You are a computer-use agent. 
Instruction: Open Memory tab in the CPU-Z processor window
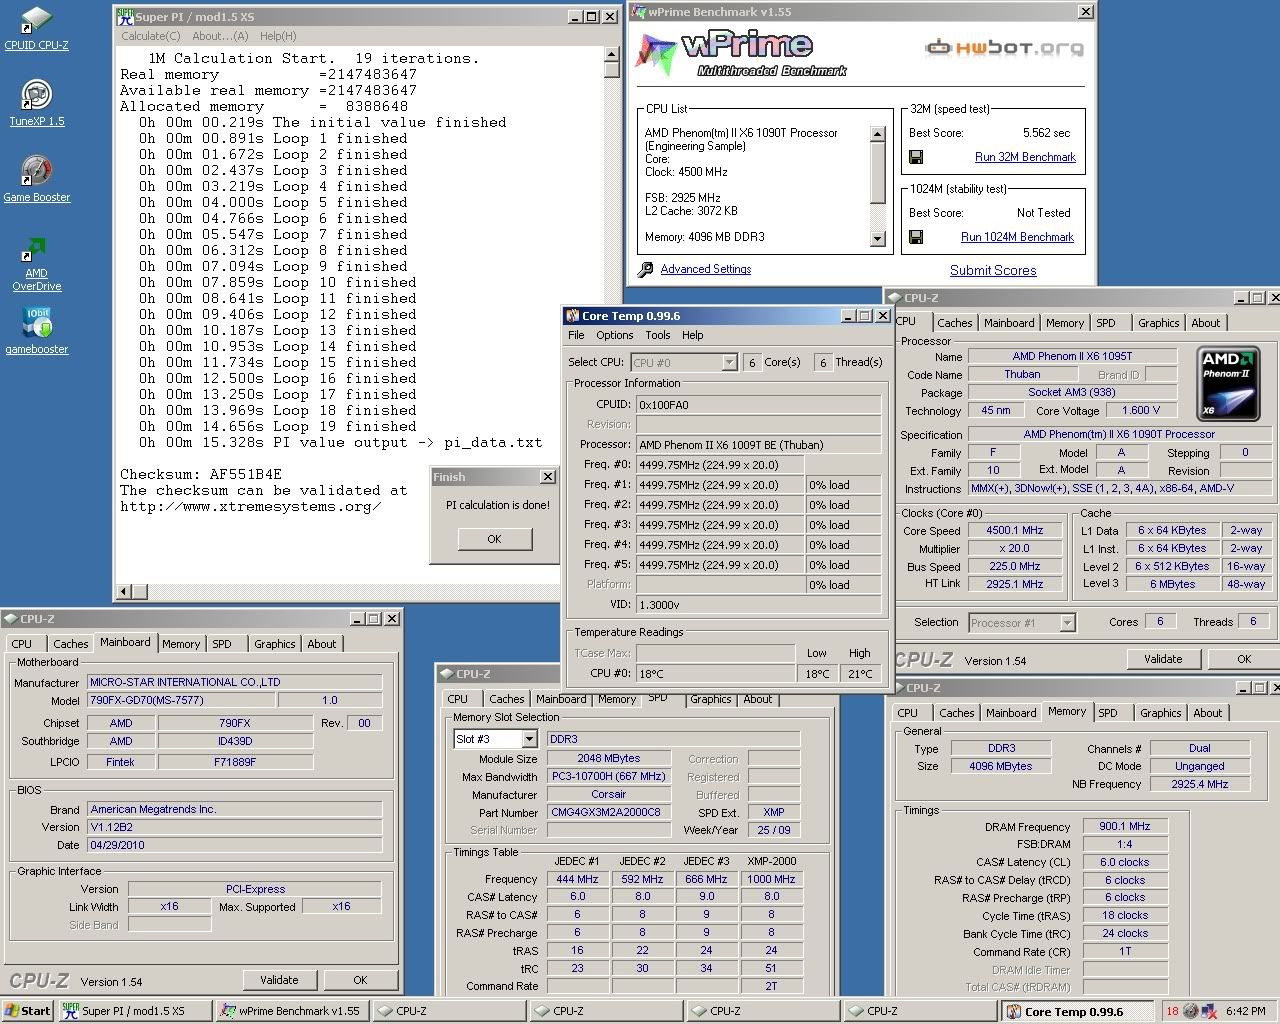pyautogui.click(x=1065, y=323)
